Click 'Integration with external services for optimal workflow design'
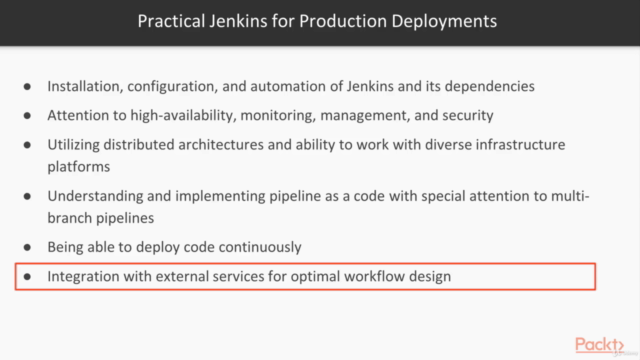 [249, 276]
